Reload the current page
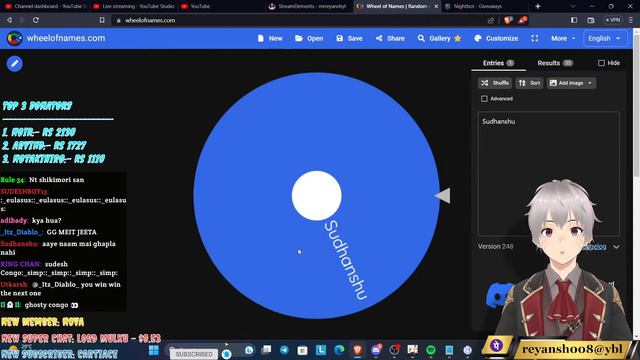The height and width of the screenshot is (360, 640). 36,20
